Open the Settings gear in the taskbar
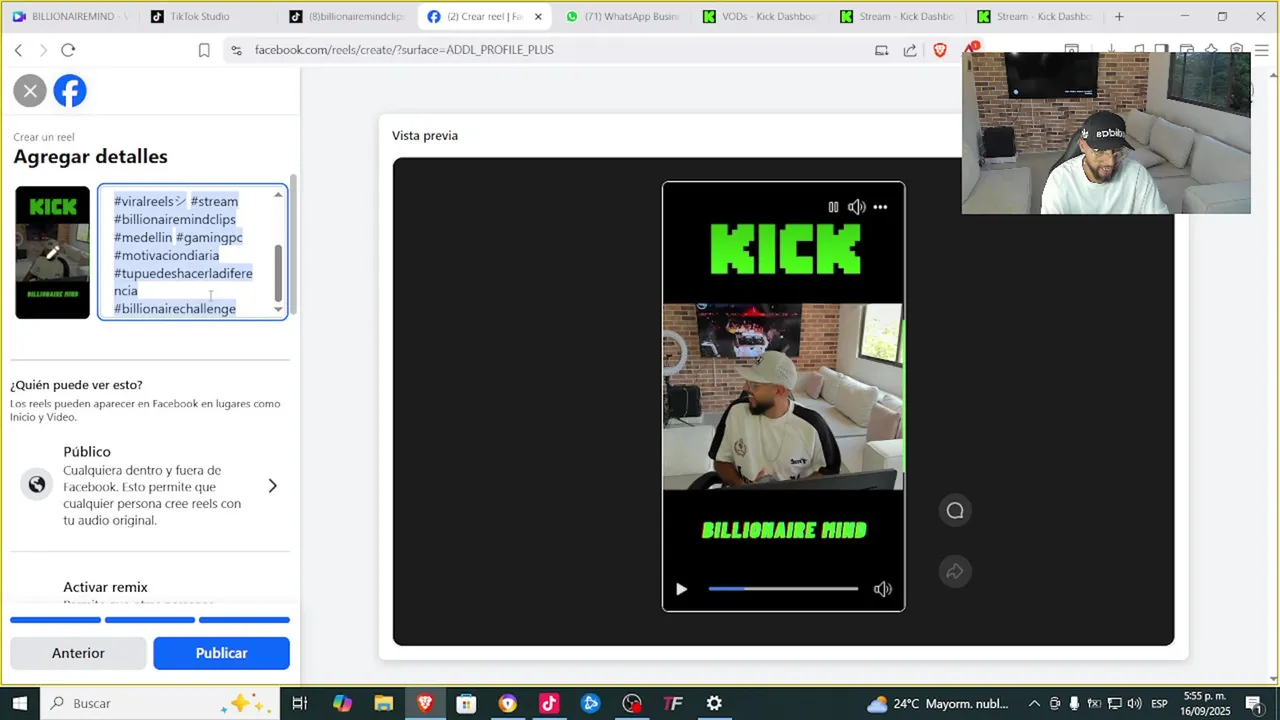 714,703
